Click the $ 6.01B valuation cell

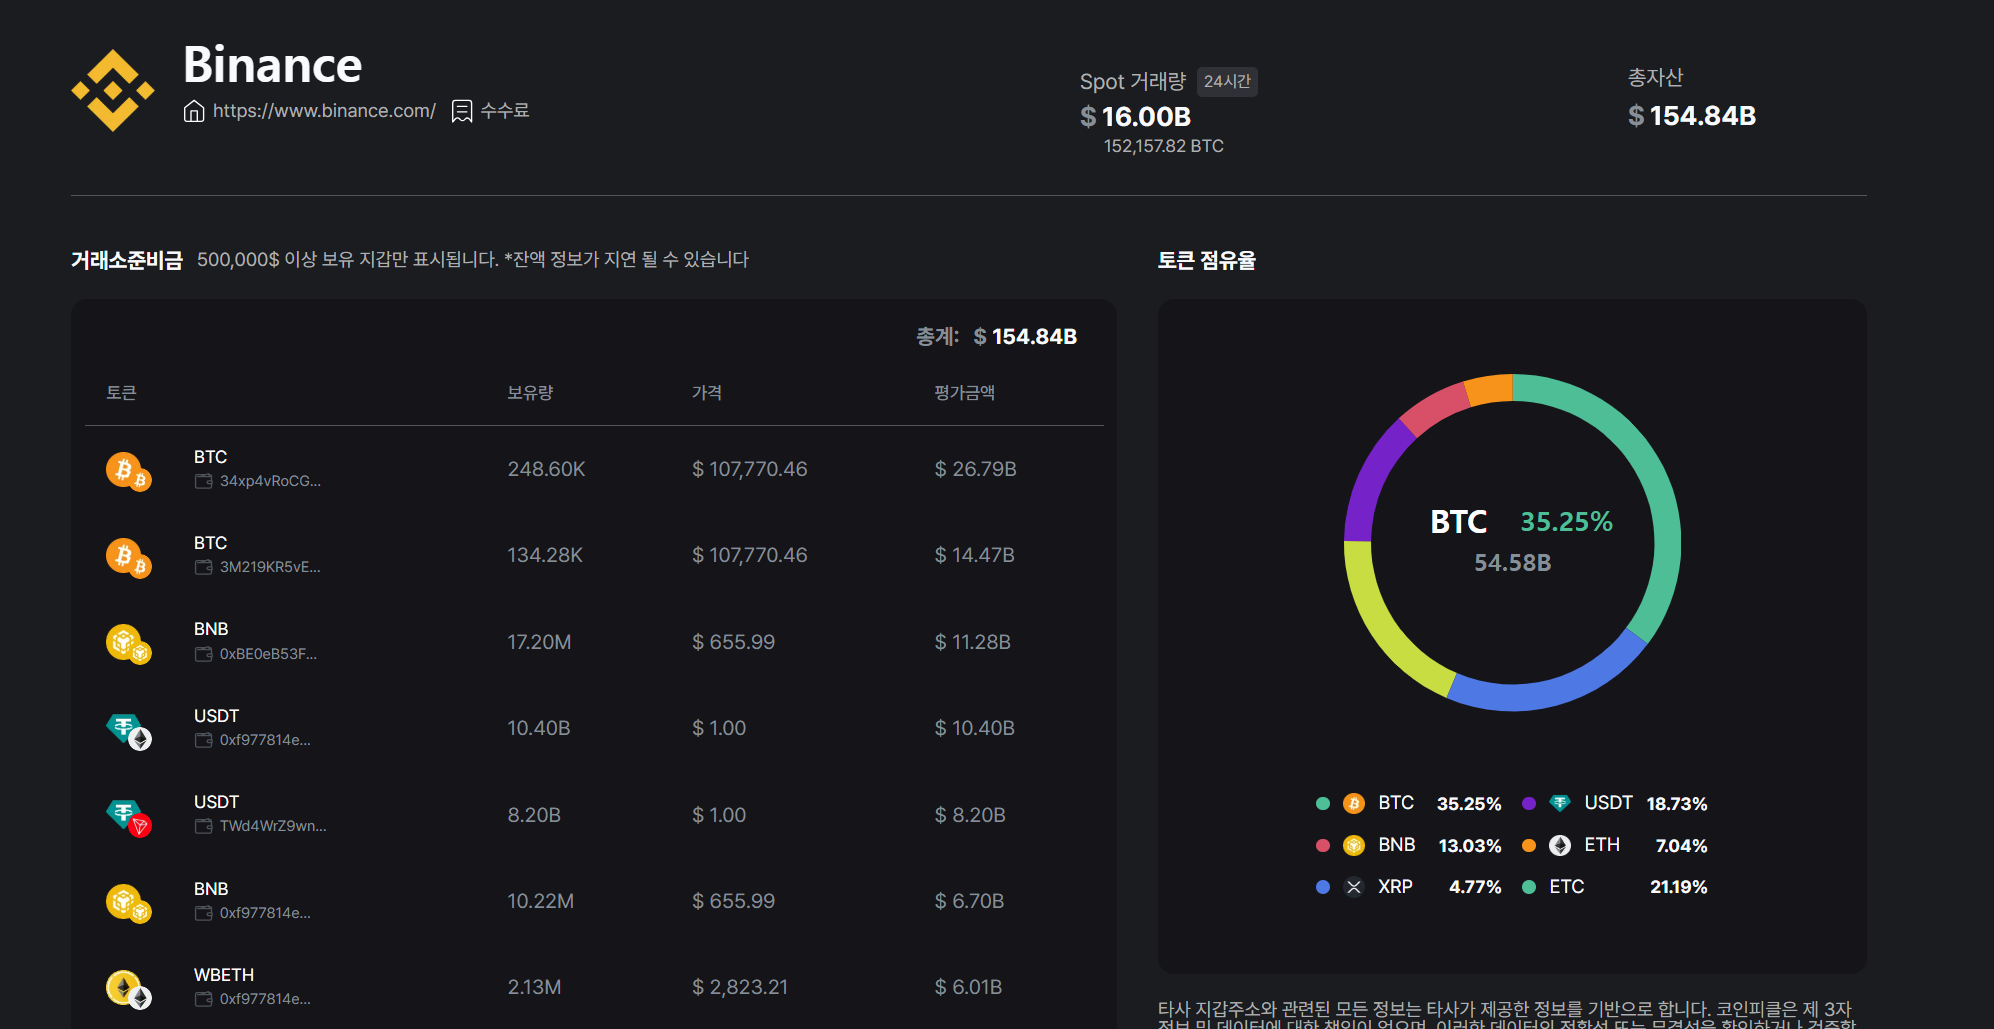[x=968, y=988]
